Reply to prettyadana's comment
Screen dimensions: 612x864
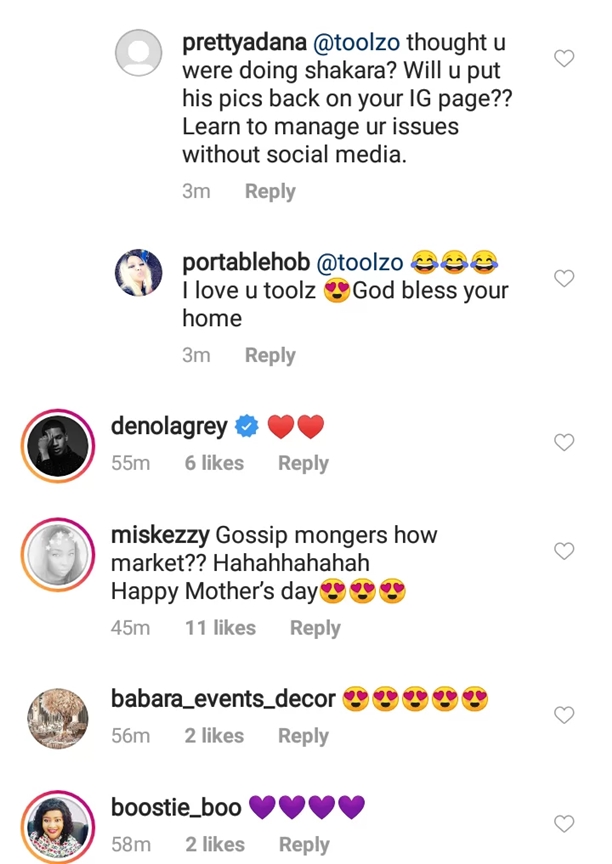pyautogui.click(x=270, y=191)
